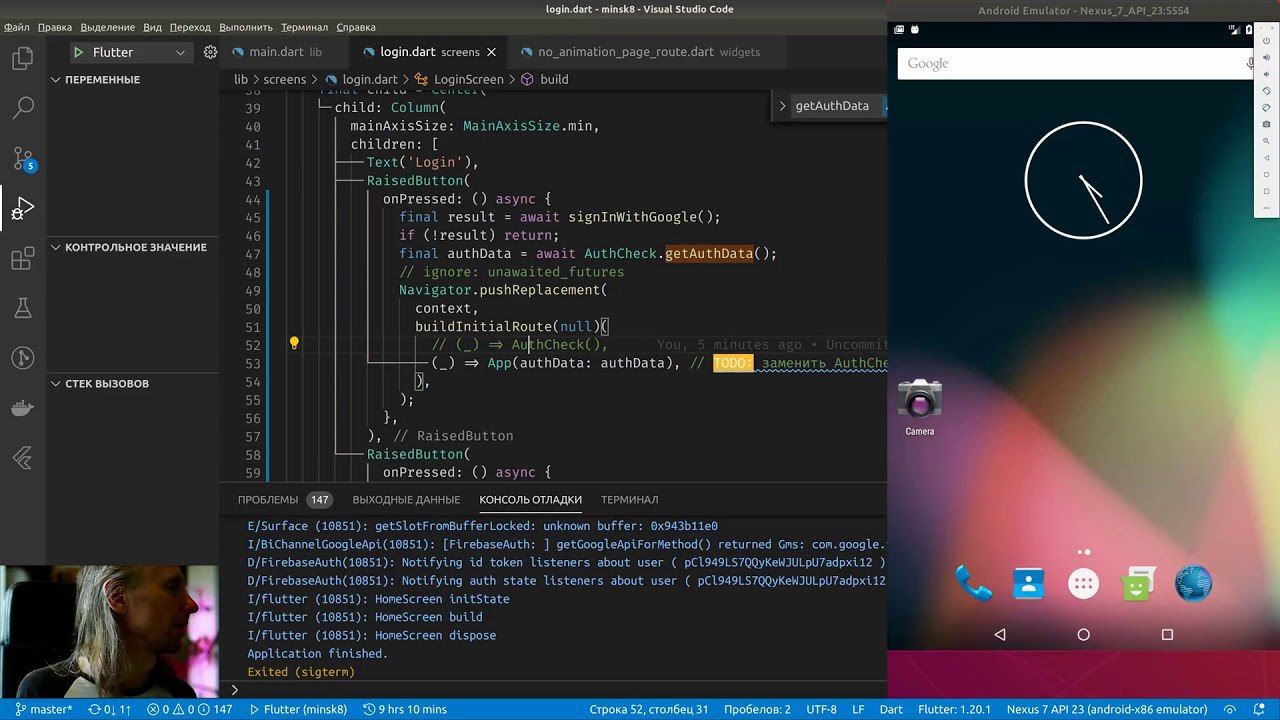Open the Переход menu
1280x720 pixels.
tap(190, 27)
